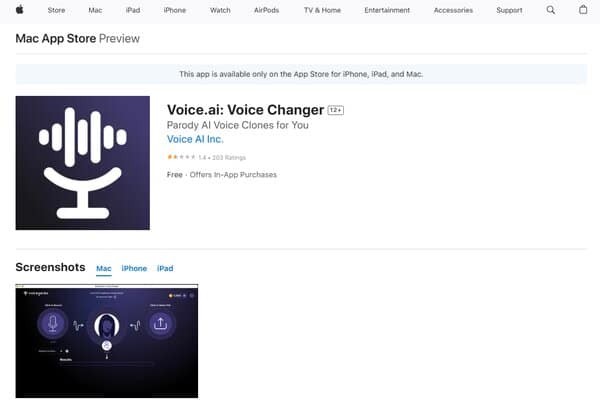Click 'Parody AI Voice Clones for You' subtitle
Image resolution: width=600 pixels, height=410 pixels.
(x=238, y=125)
